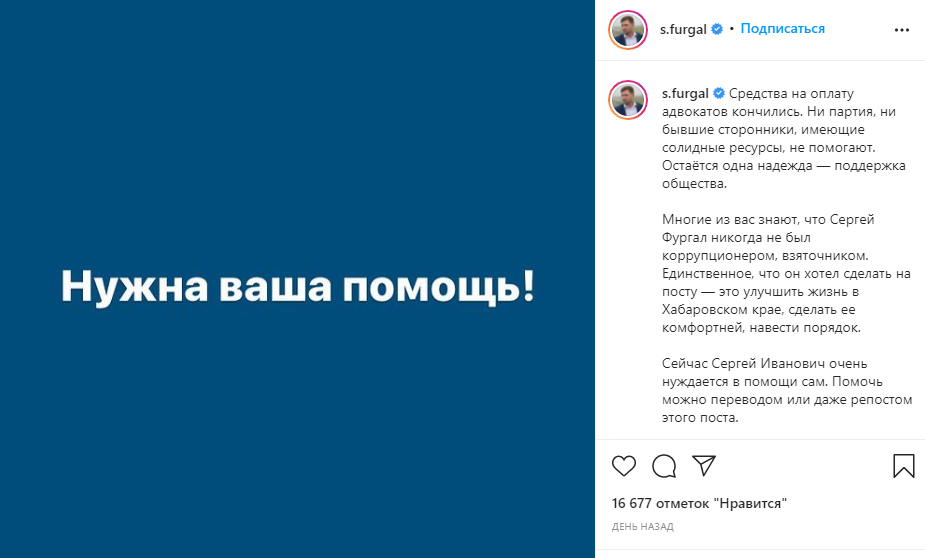Screen dimensions: 925x558
Task: Open the three-dot more options menu
Action: click(x=902, y=30)
